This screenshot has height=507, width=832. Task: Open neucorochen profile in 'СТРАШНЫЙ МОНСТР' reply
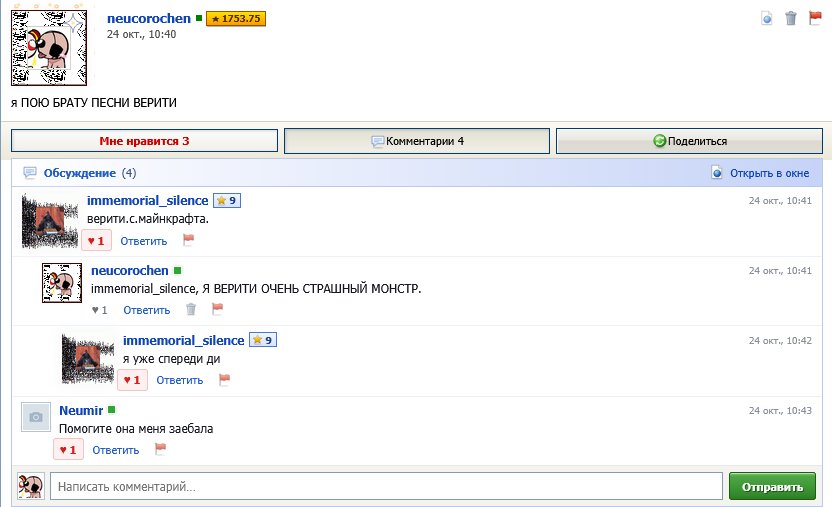click(x=130, y=270)
